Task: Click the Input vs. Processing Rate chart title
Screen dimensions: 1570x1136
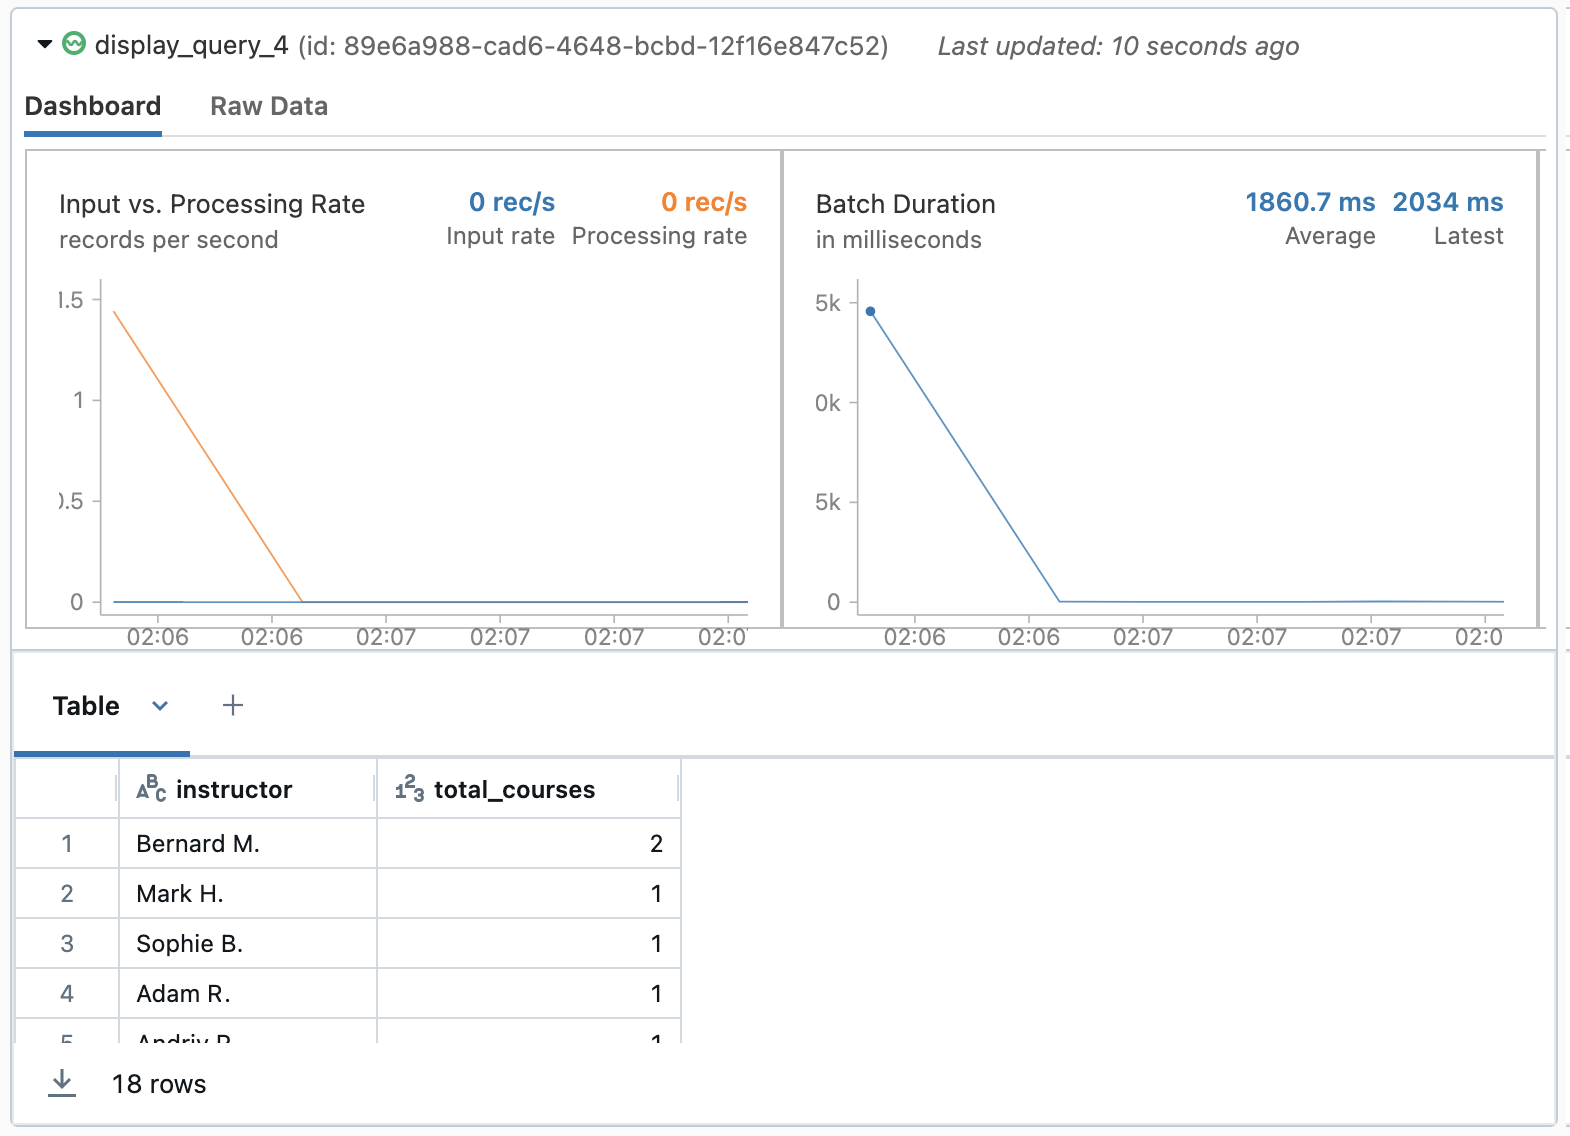Action: tap(212, 204)
